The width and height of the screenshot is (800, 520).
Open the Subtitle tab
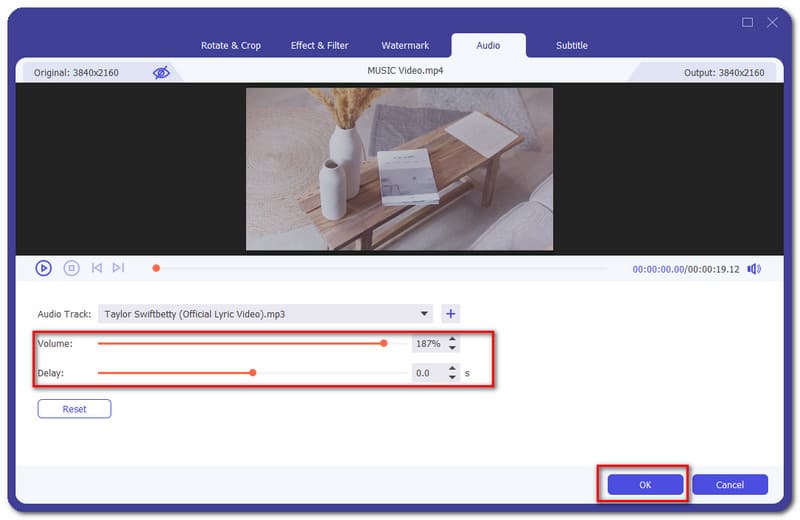coord(572,45)
